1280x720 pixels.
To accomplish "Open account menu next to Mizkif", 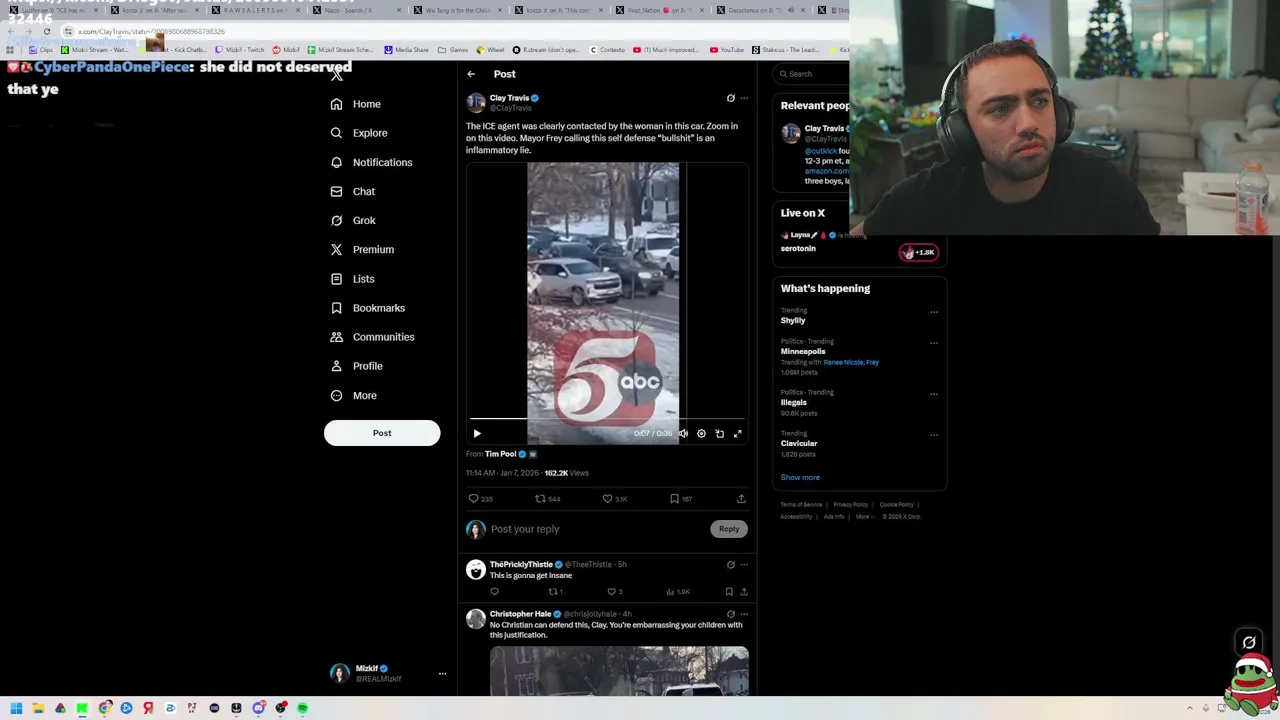I will tap(442, 674).
